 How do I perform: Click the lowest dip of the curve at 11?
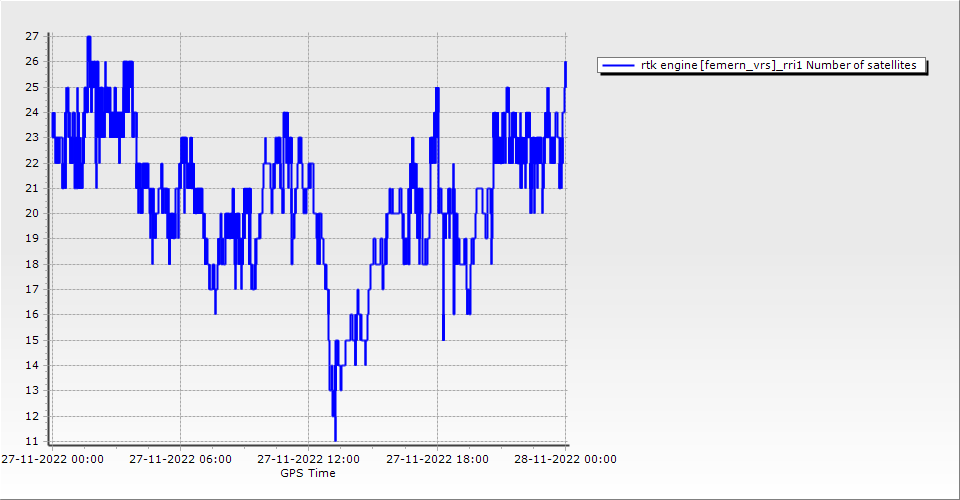335,440
